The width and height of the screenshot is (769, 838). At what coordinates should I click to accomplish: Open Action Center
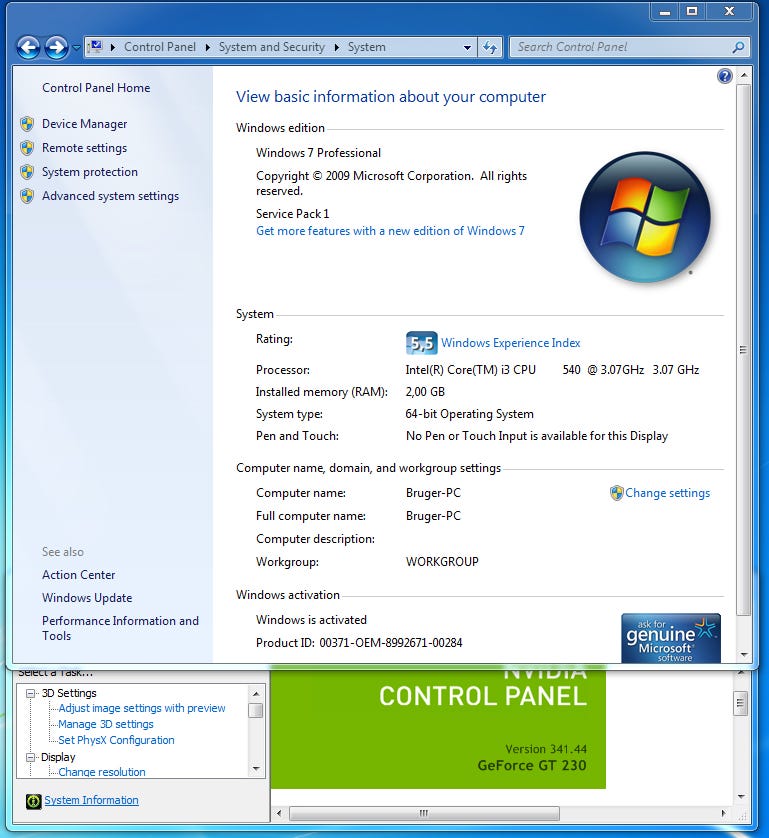[x=79, y=575]
